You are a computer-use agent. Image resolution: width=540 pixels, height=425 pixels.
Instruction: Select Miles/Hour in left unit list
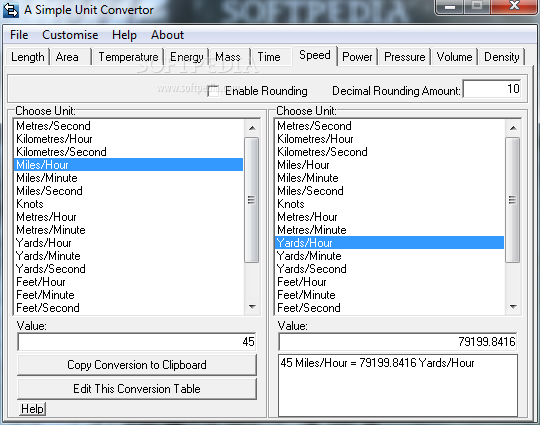click(x=128, y=165)
